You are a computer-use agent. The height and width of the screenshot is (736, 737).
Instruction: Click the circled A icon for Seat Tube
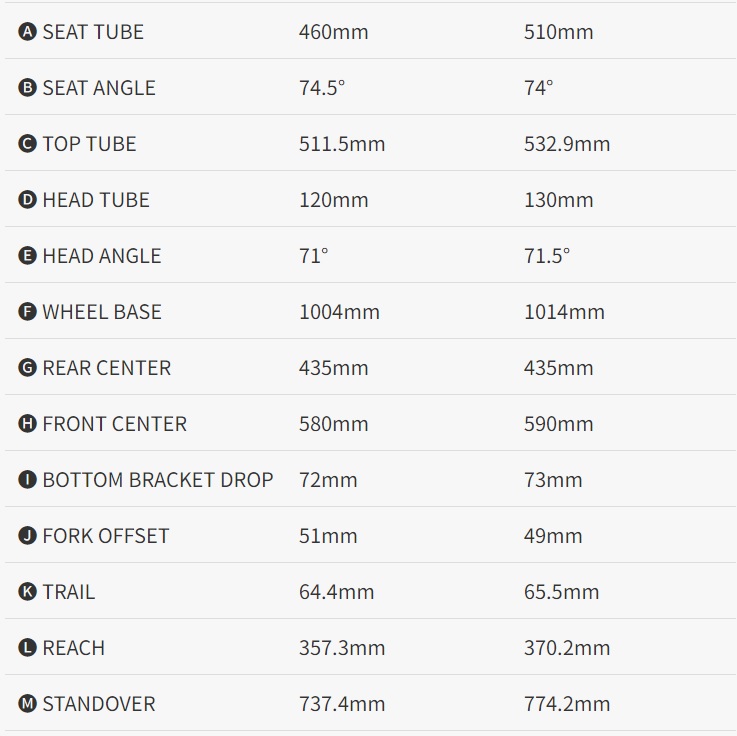pos(27,32)
